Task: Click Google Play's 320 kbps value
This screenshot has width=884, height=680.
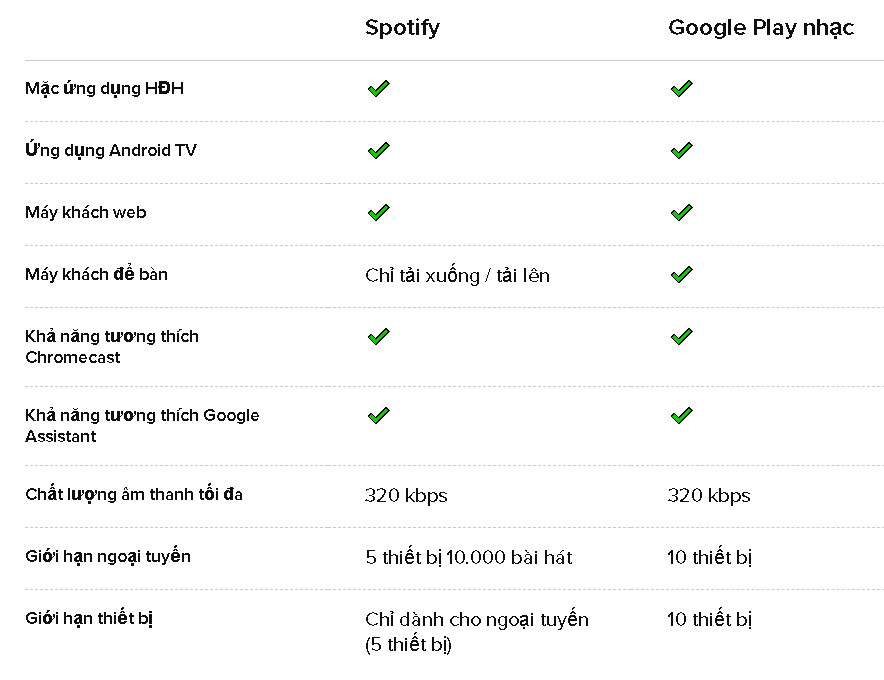Action: (708, 495)
